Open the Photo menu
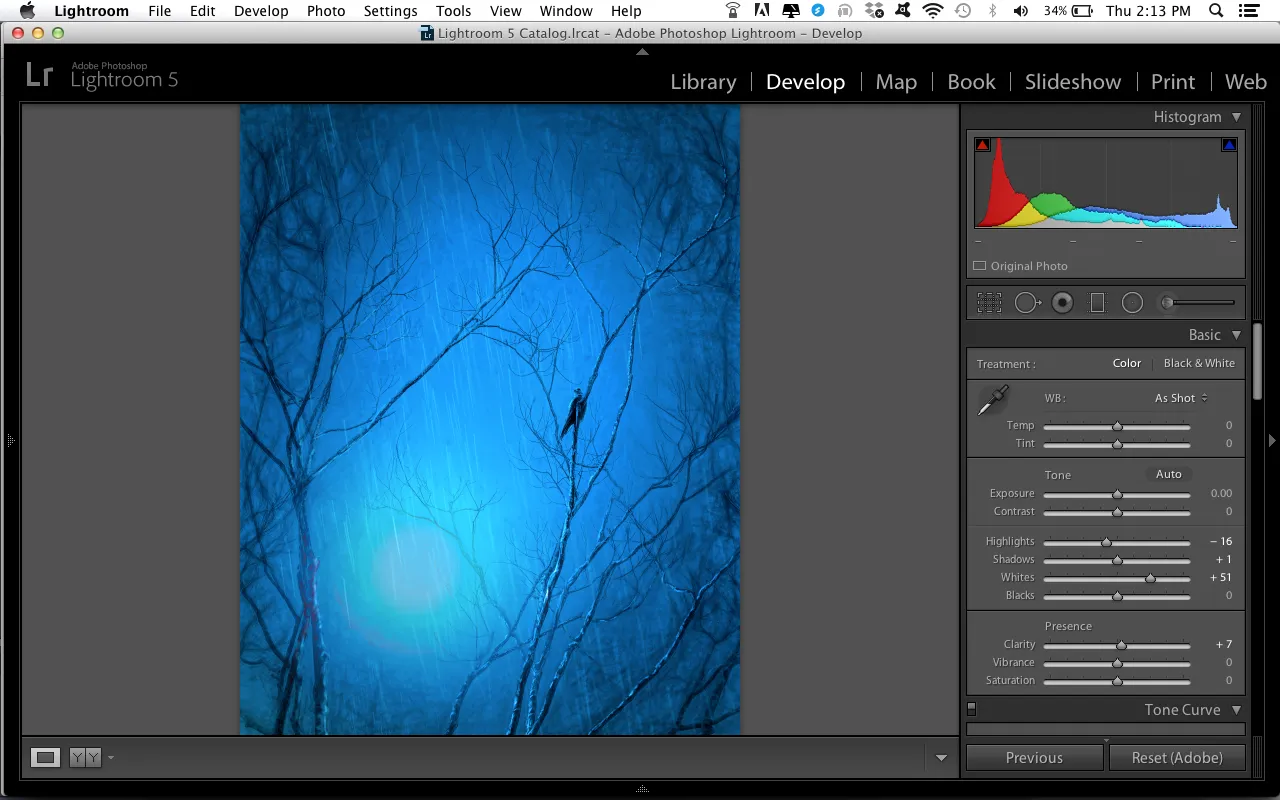The height and width of the screenshot is (800, 1280). point(326,11)
